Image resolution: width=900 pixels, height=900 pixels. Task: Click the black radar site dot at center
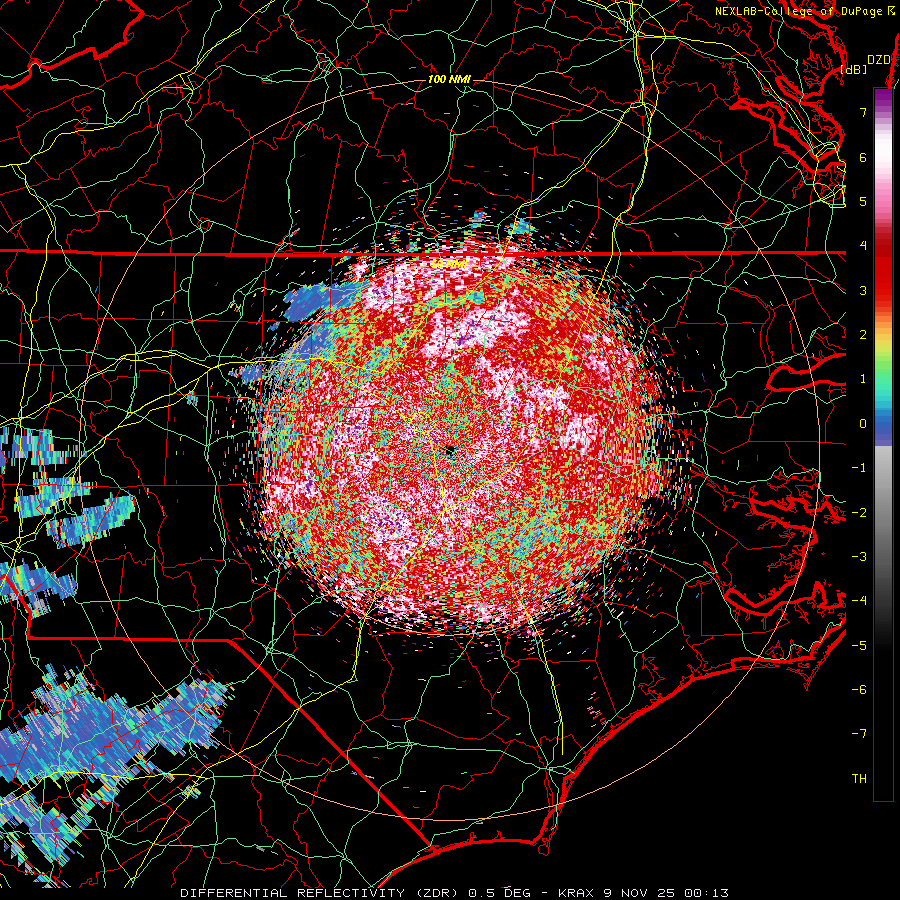coord(450,450)
